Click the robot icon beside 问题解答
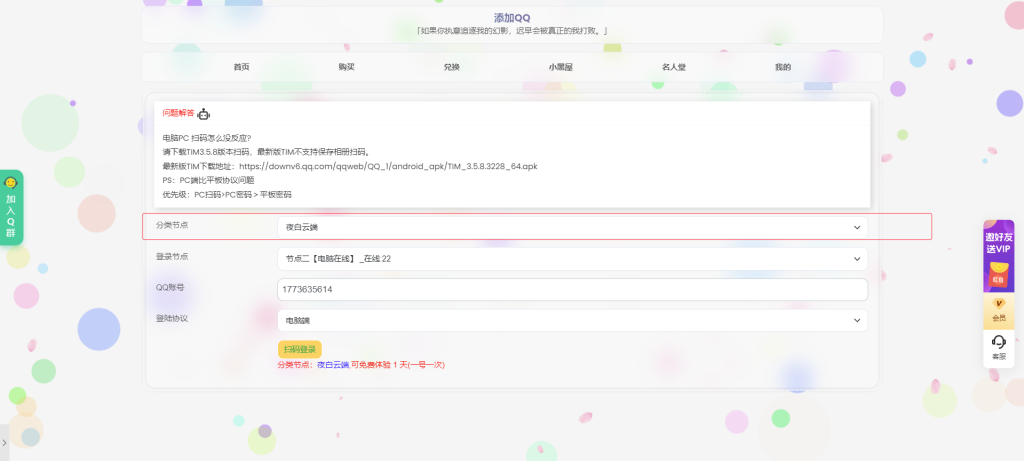This screenshot has height=461, width=1024. (x=204, y=114)
